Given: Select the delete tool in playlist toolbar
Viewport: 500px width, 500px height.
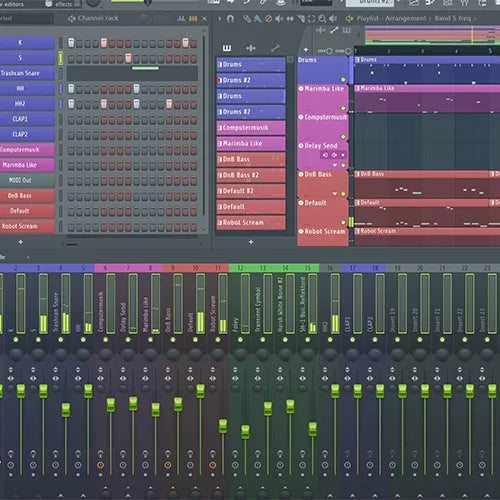Looking at the screenshot, I should (268, 19).
